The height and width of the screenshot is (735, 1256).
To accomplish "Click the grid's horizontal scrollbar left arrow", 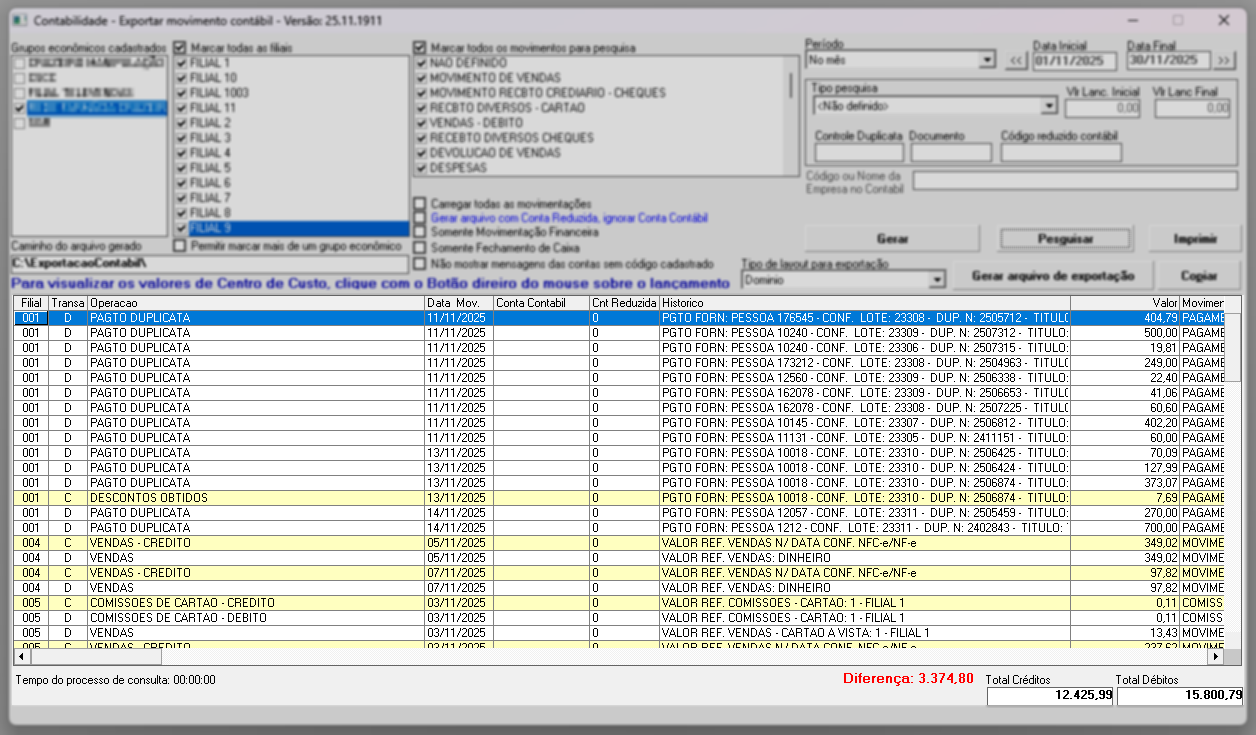I will coord(21,657).
